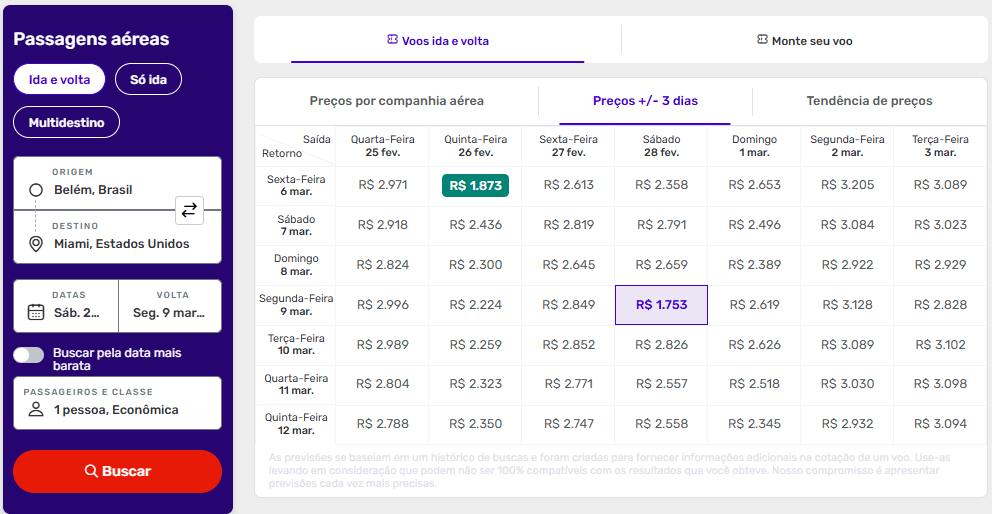
Task: Open the Tendência de preços tab
Action: point(869,101)
